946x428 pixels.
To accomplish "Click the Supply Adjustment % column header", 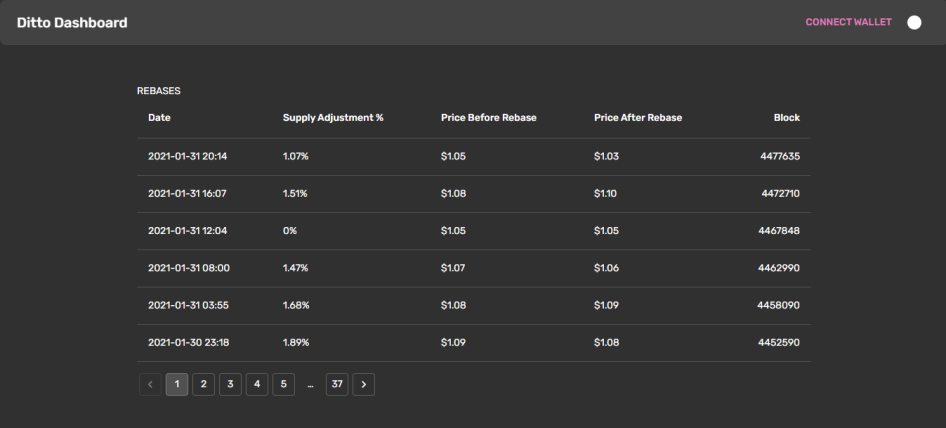I will tap(333, 118).
